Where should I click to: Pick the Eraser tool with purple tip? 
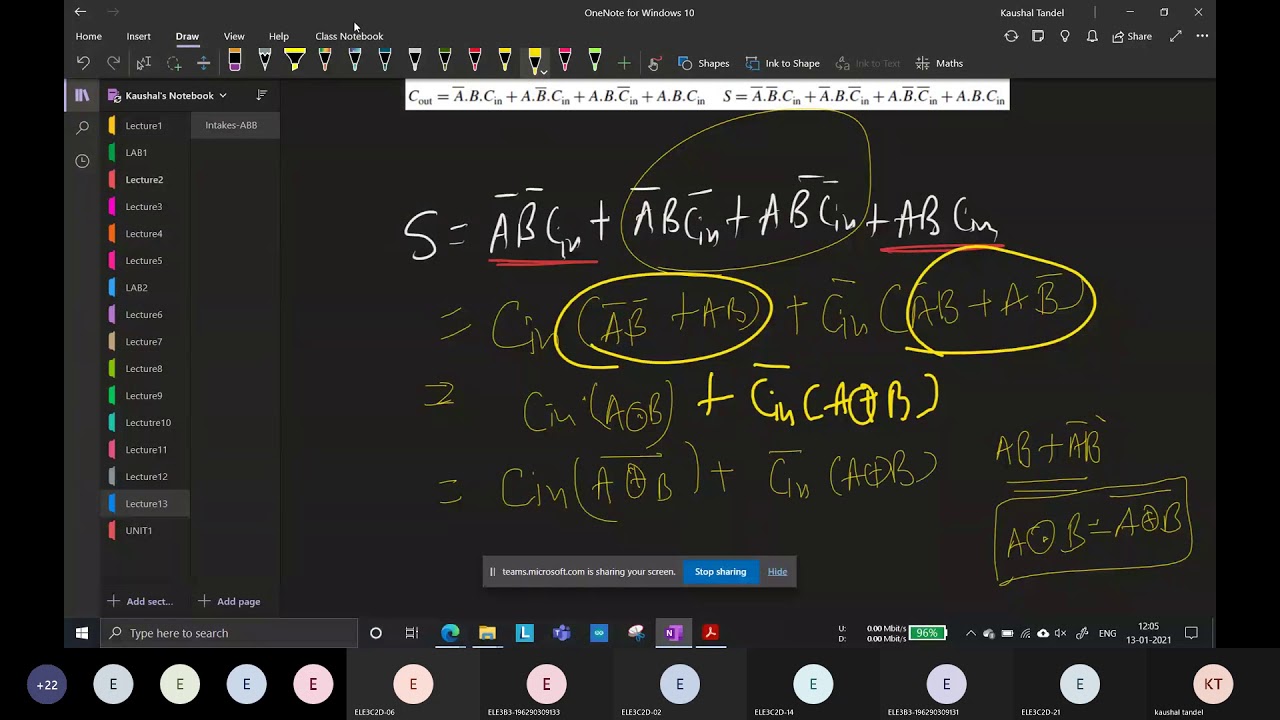coord(235,62)
